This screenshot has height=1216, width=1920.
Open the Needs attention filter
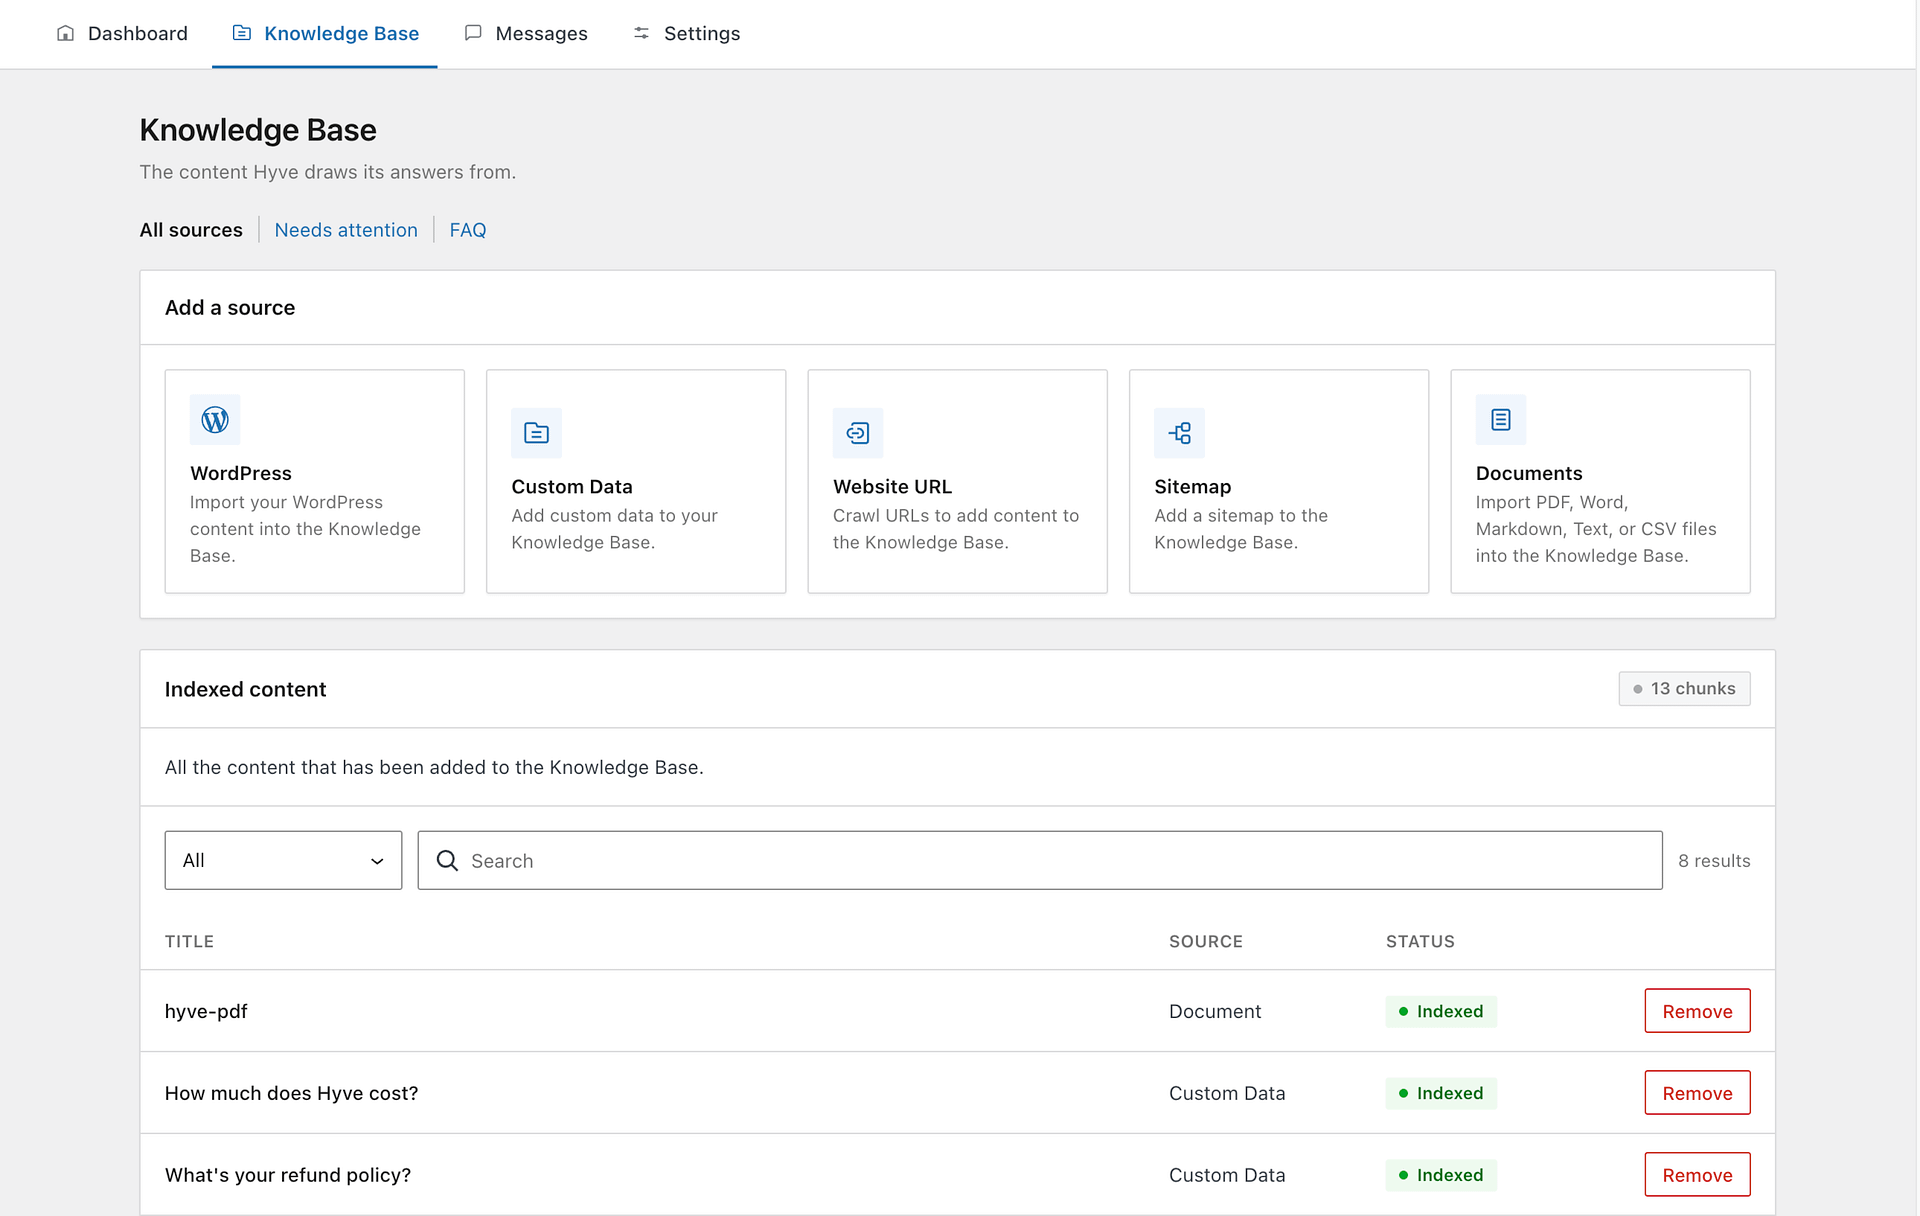pyautogui.click(x=346, y=229)
